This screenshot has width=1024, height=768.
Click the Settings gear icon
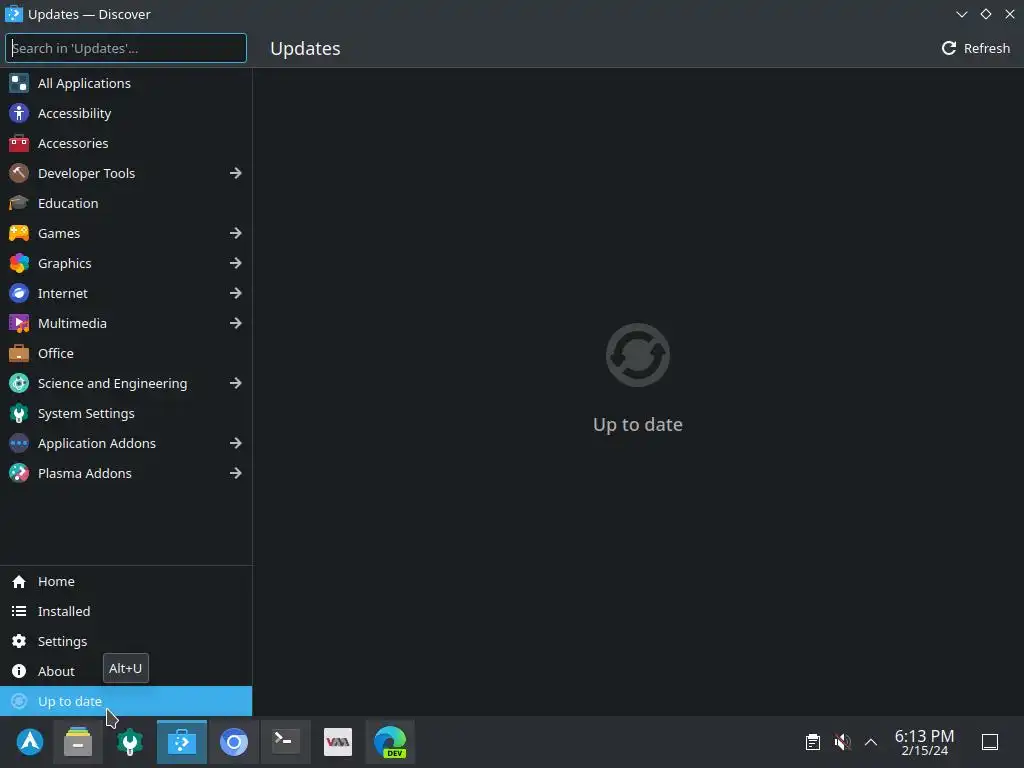point(19,641)
